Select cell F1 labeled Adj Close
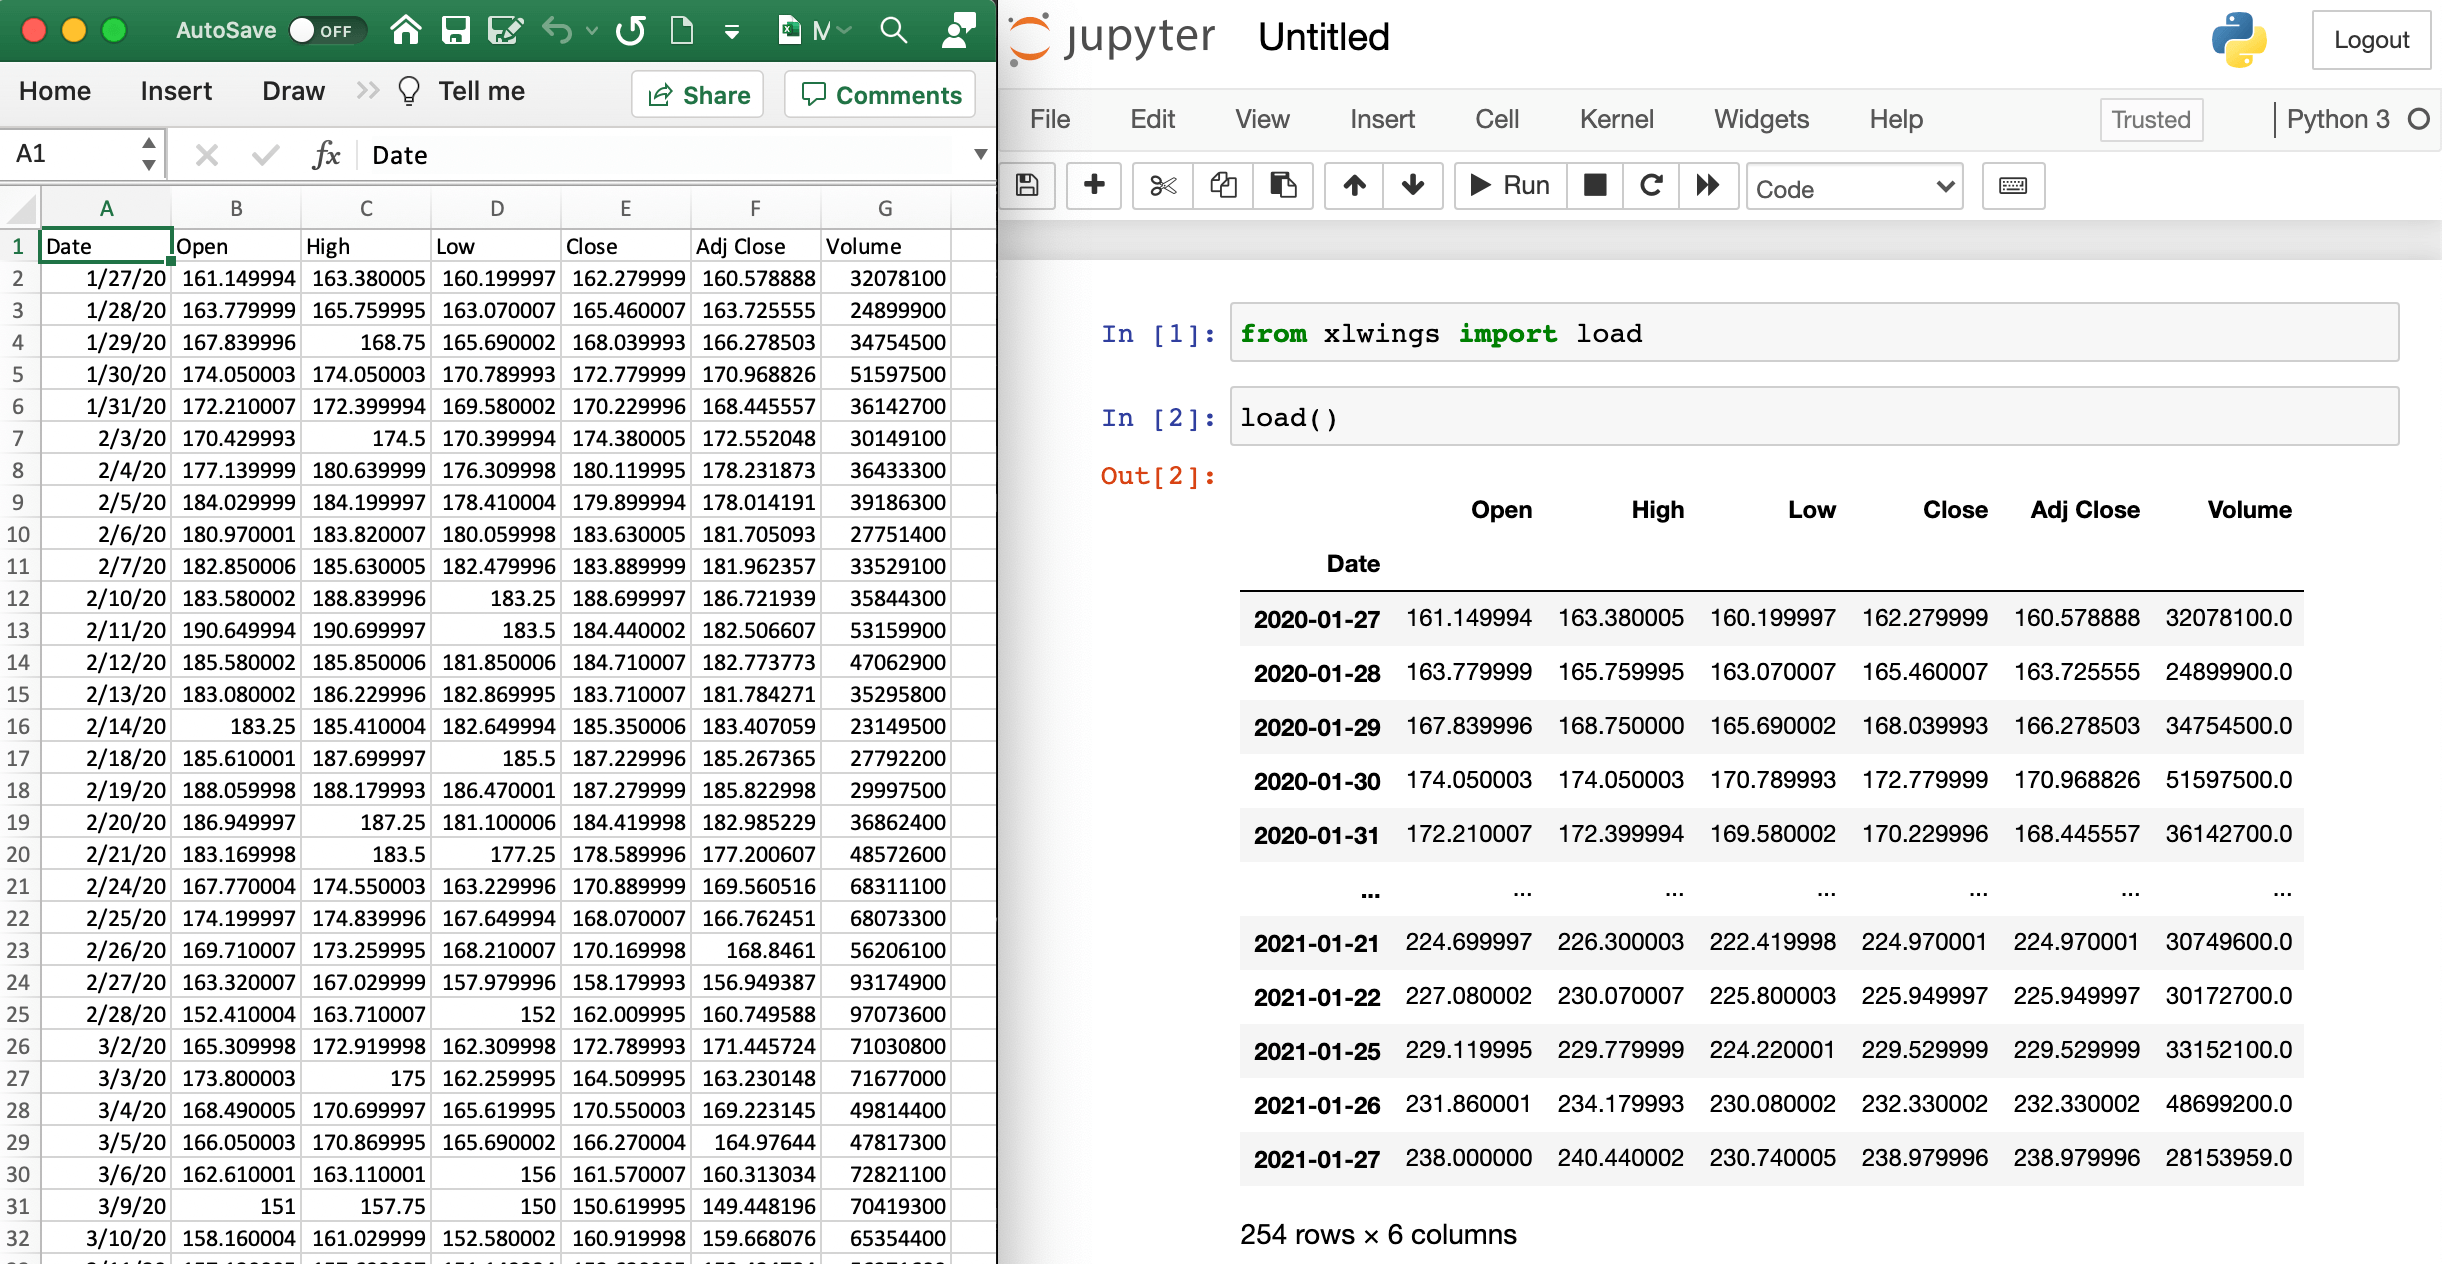Screen dimensions: 2442x1264 point(755,246)
